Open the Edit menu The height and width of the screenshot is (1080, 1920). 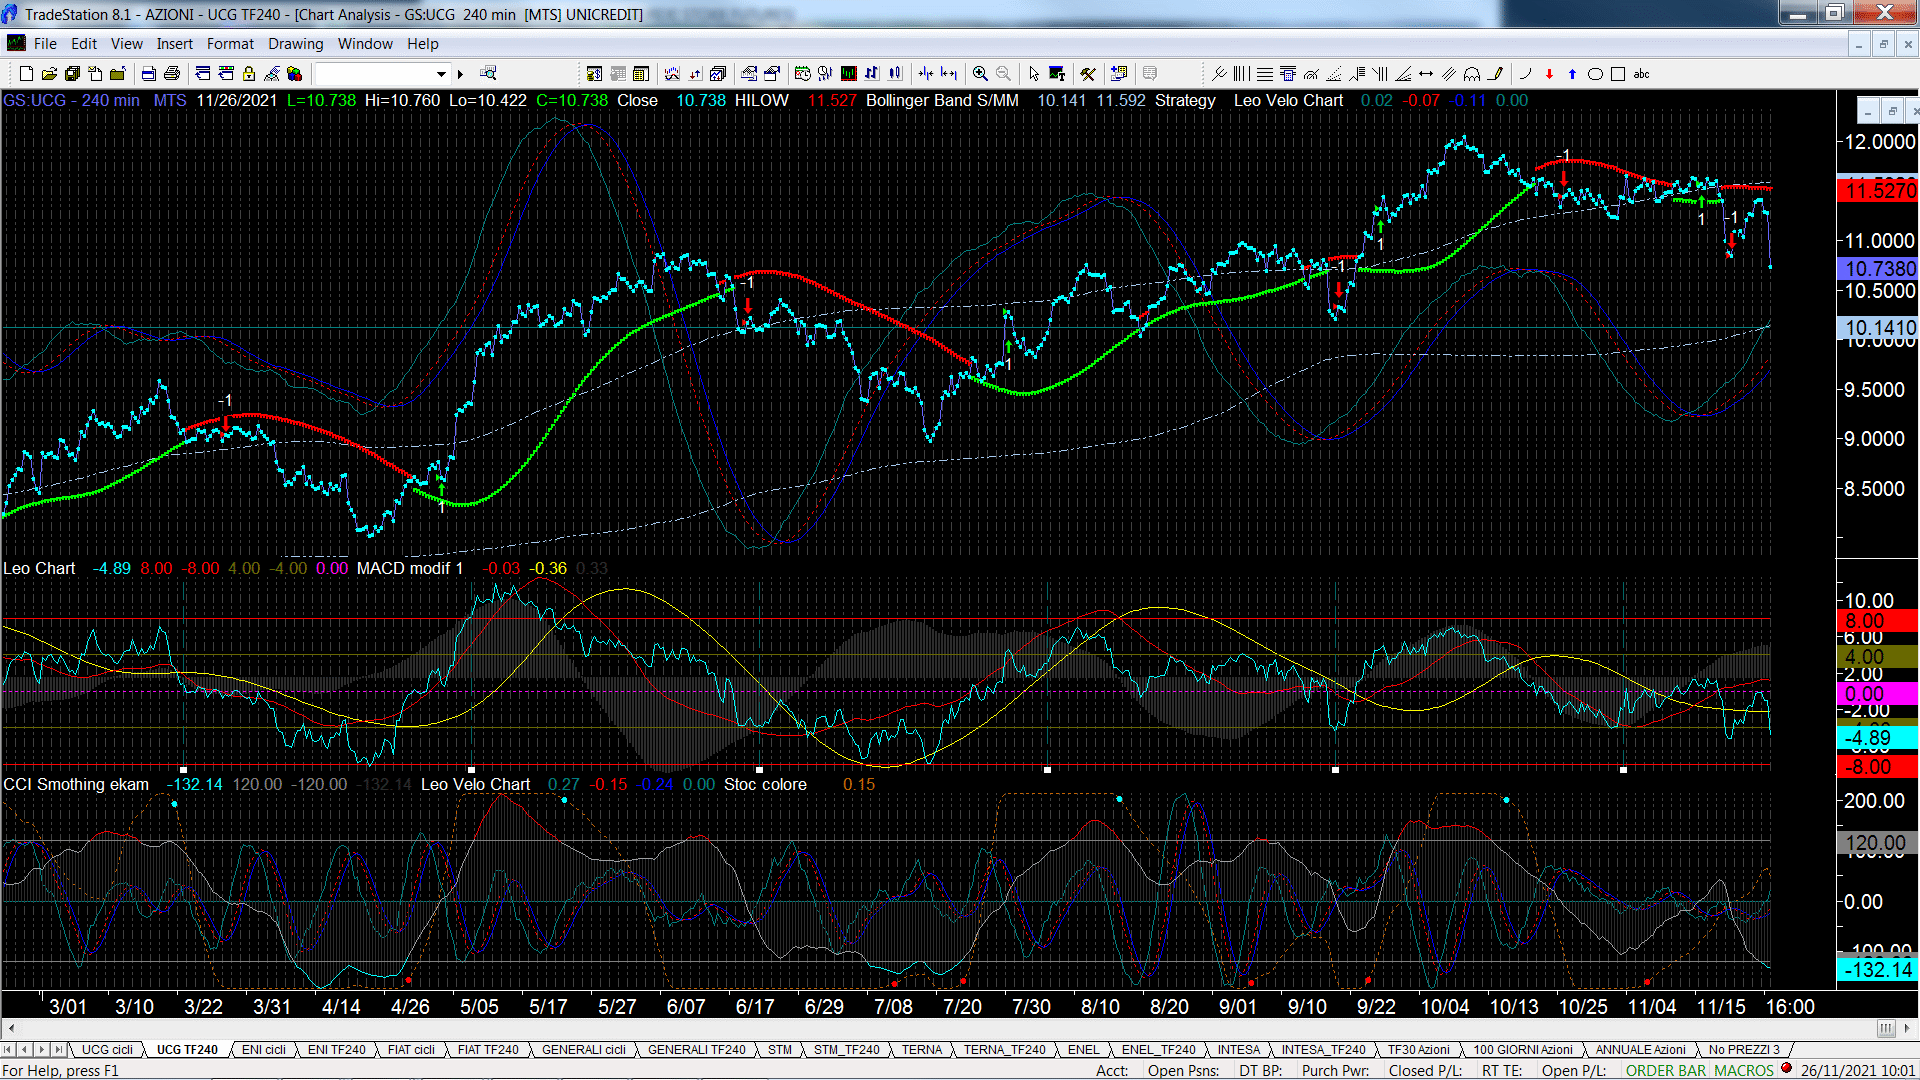[84, 44]
